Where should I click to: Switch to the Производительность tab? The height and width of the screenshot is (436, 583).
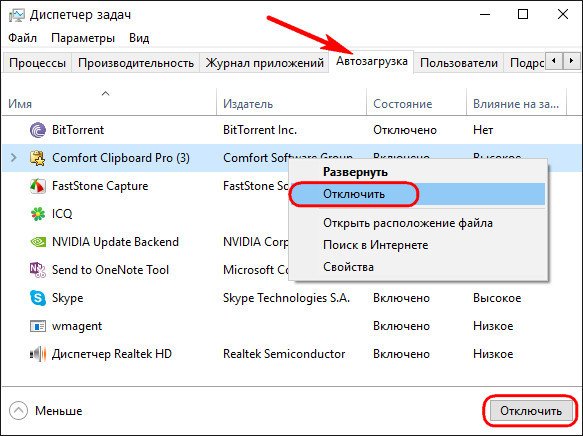pos(136,63)
